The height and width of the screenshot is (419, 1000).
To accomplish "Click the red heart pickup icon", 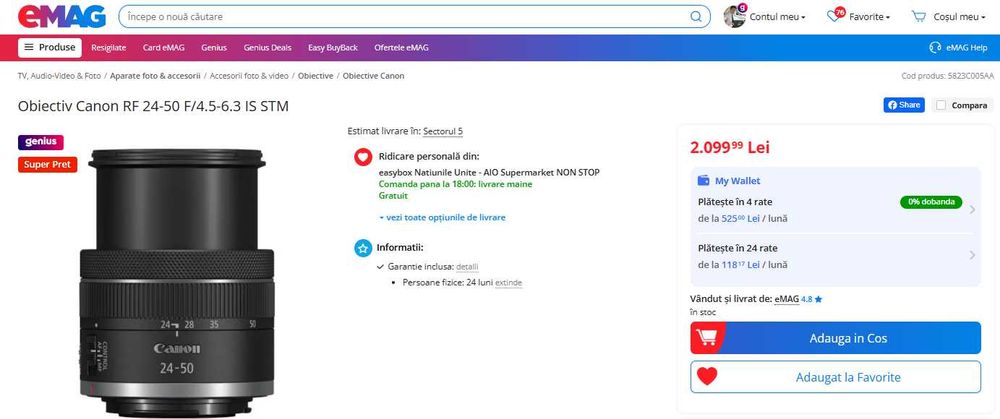I will [x=363, y=157].
